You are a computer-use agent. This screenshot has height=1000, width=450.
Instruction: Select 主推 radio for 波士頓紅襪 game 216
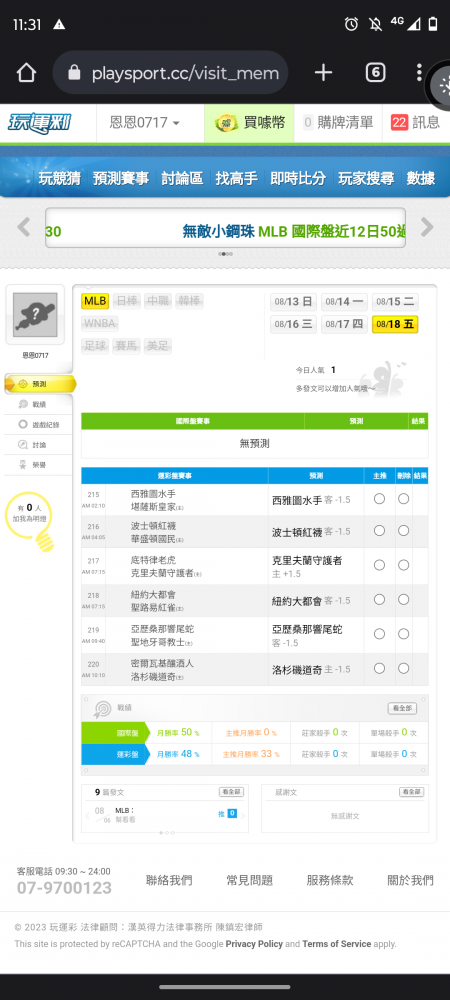pos(379,531)
